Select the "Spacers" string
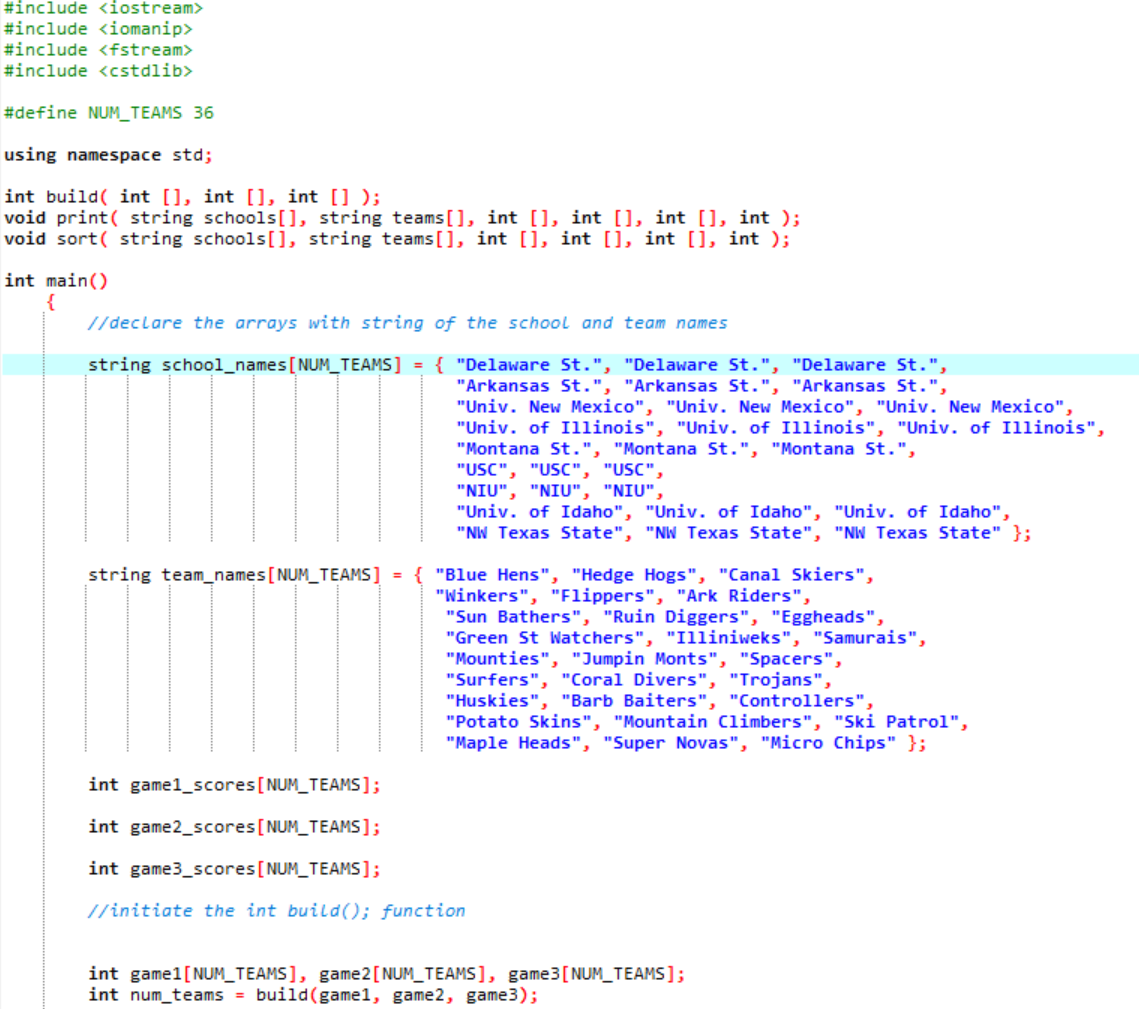 coord(786,660)
